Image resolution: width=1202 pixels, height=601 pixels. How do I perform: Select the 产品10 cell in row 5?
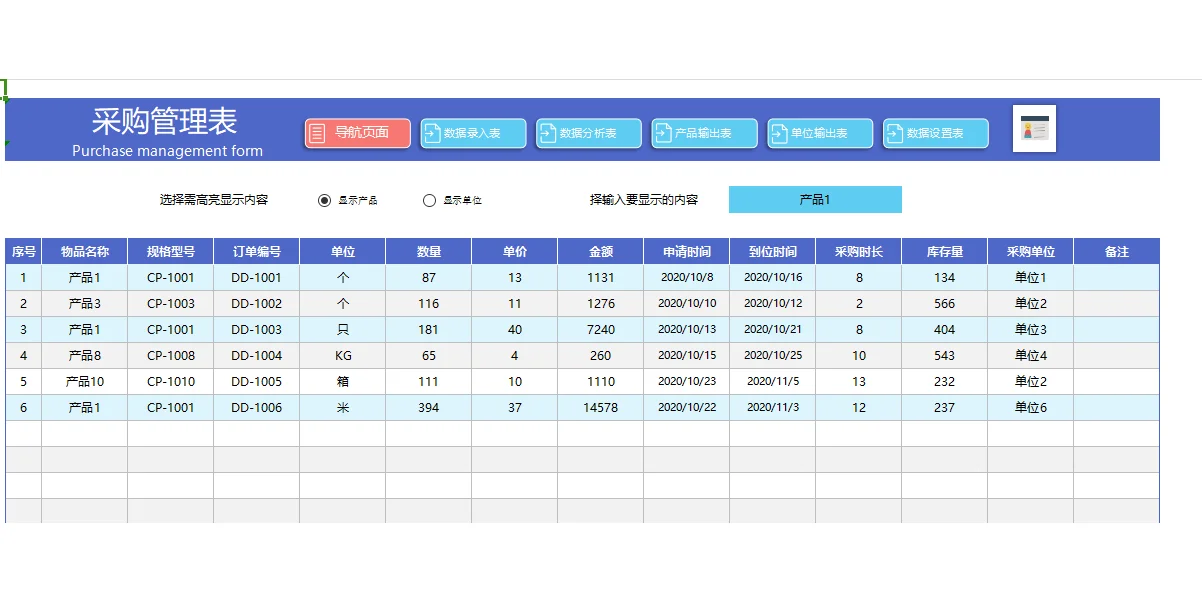85,381
